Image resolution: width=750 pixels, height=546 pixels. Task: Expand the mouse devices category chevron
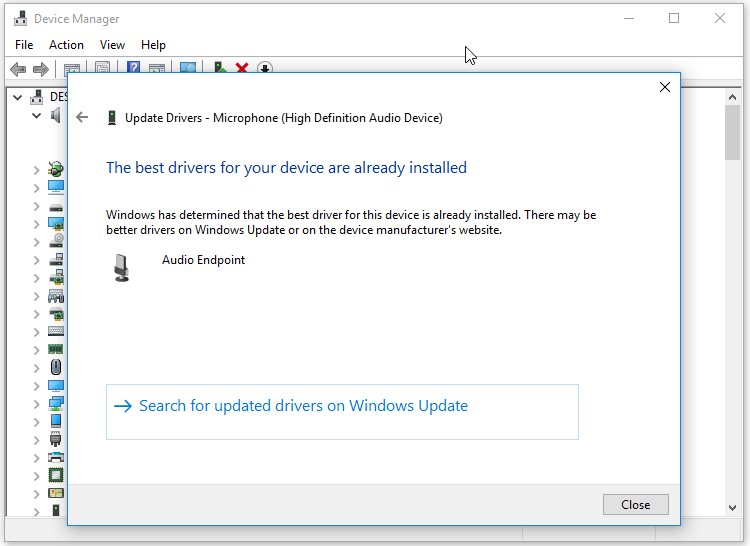(x=36, y=368)
